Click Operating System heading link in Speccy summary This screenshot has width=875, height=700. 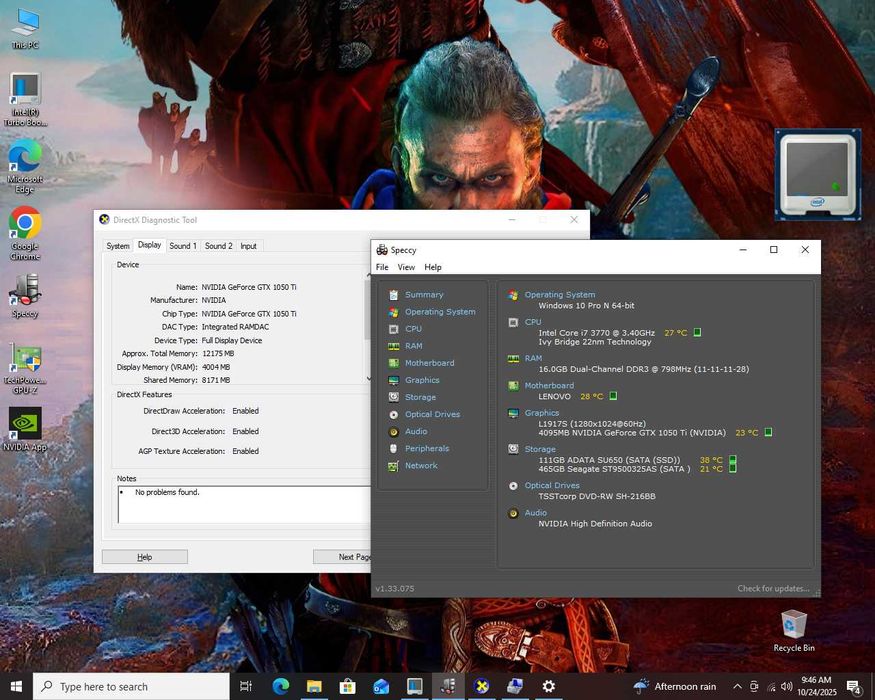(x=560, y=295)
